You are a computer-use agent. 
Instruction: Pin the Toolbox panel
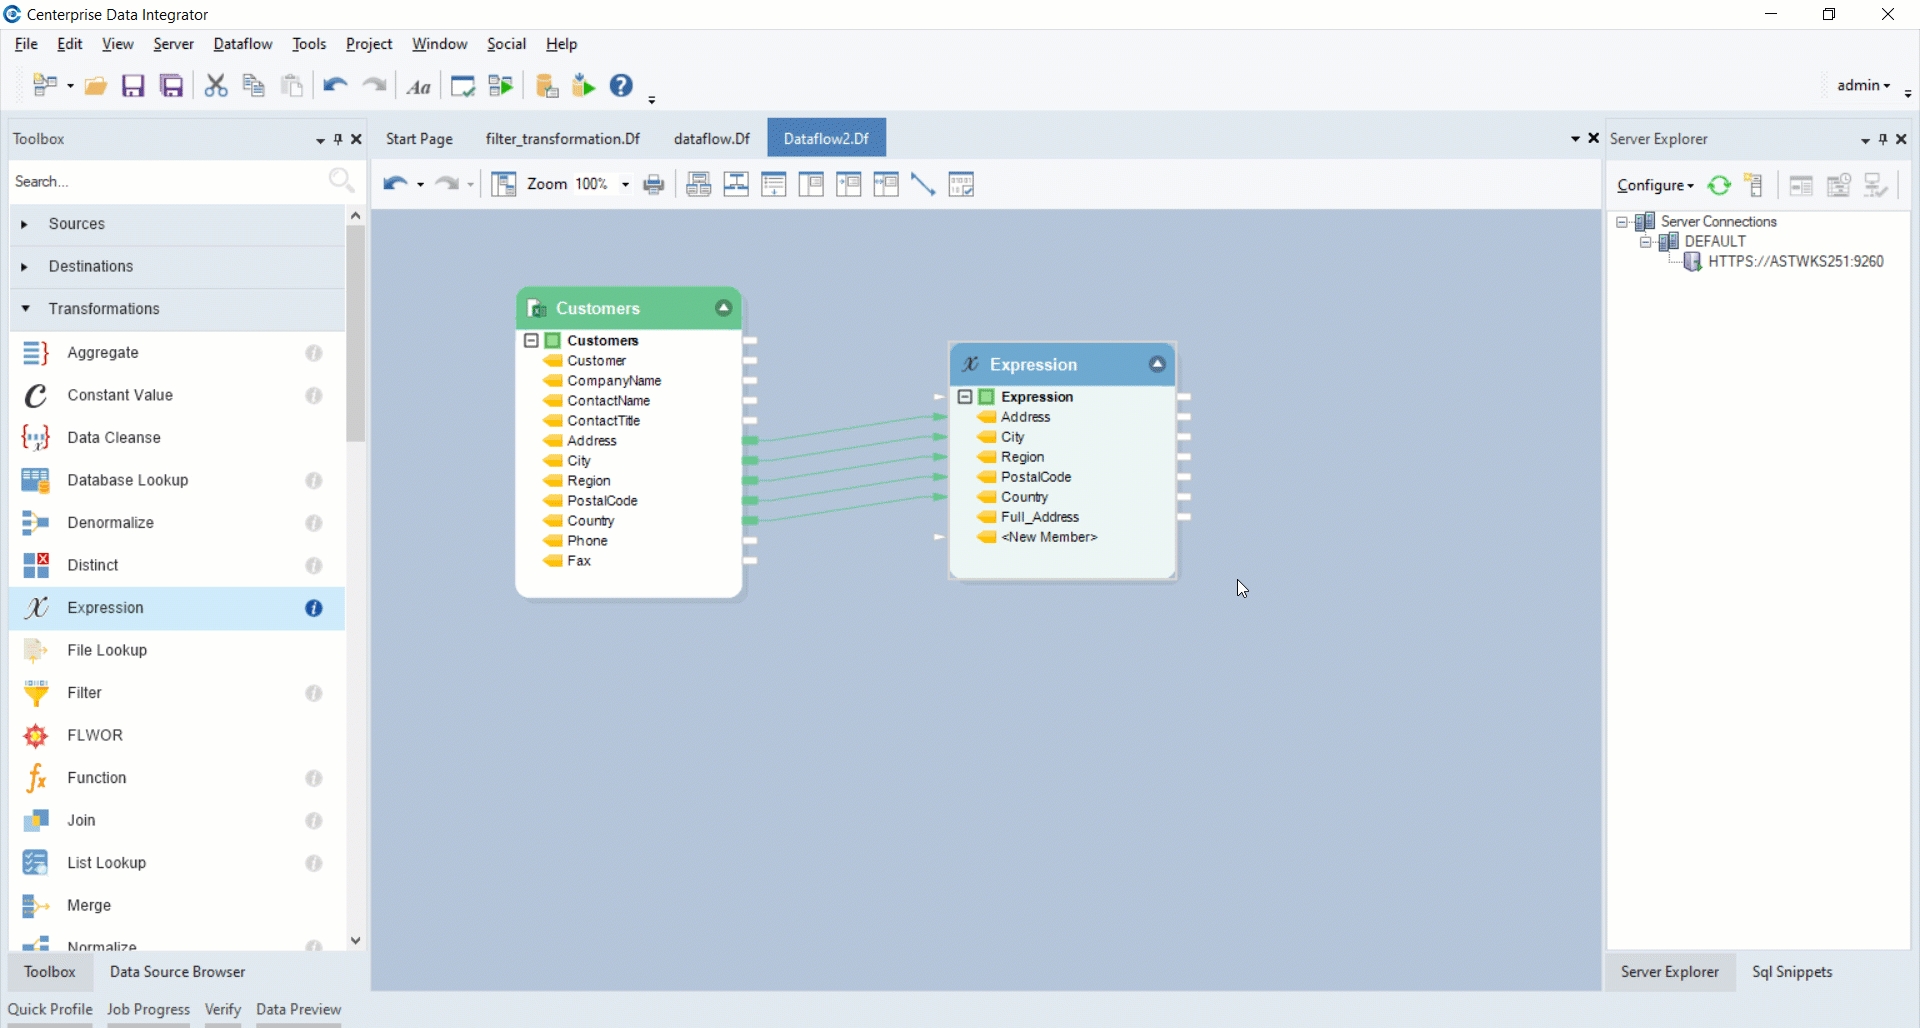(338, 140)
